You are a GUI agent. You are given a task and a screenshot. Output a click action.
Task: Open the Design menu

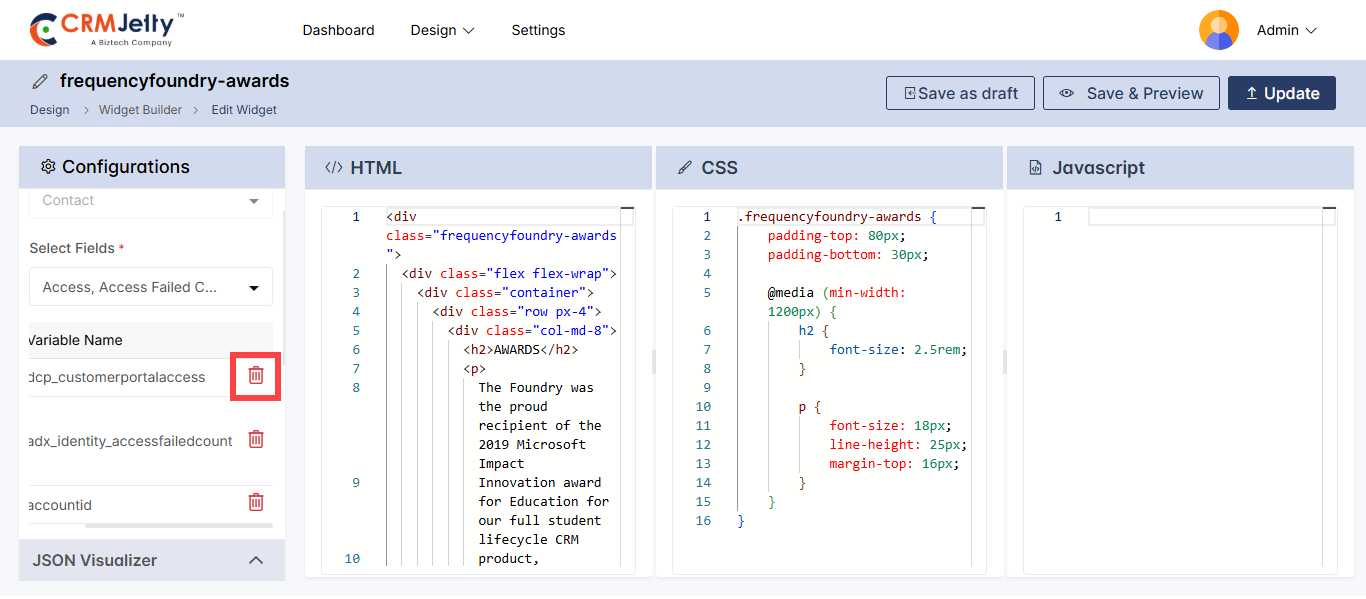click(x=442, y=30)
